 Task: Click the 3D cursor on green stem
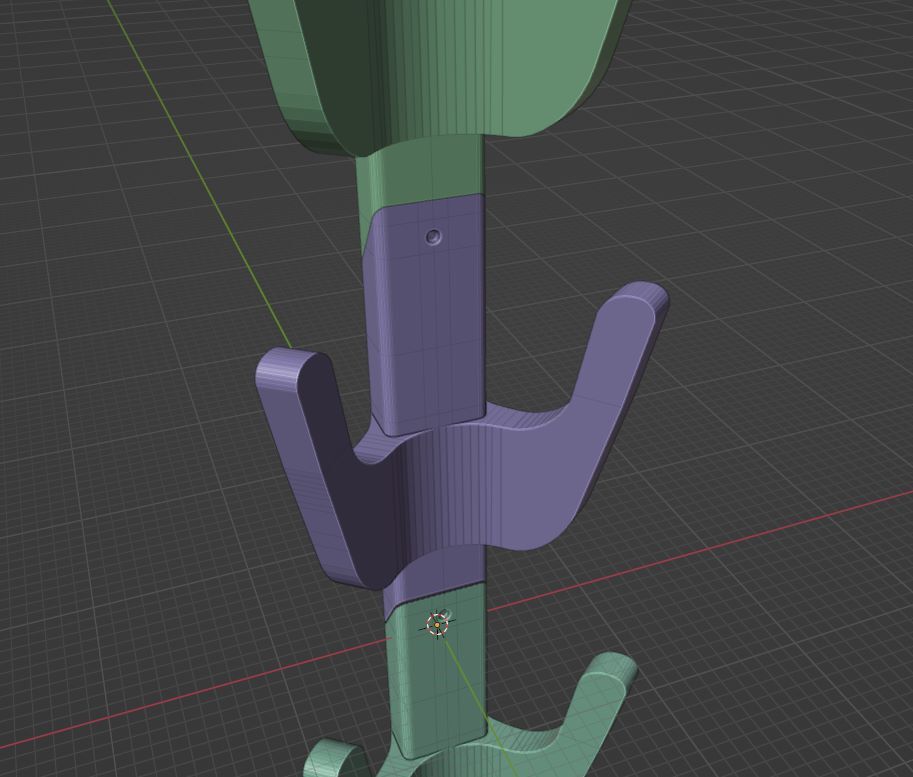[437, 624]
